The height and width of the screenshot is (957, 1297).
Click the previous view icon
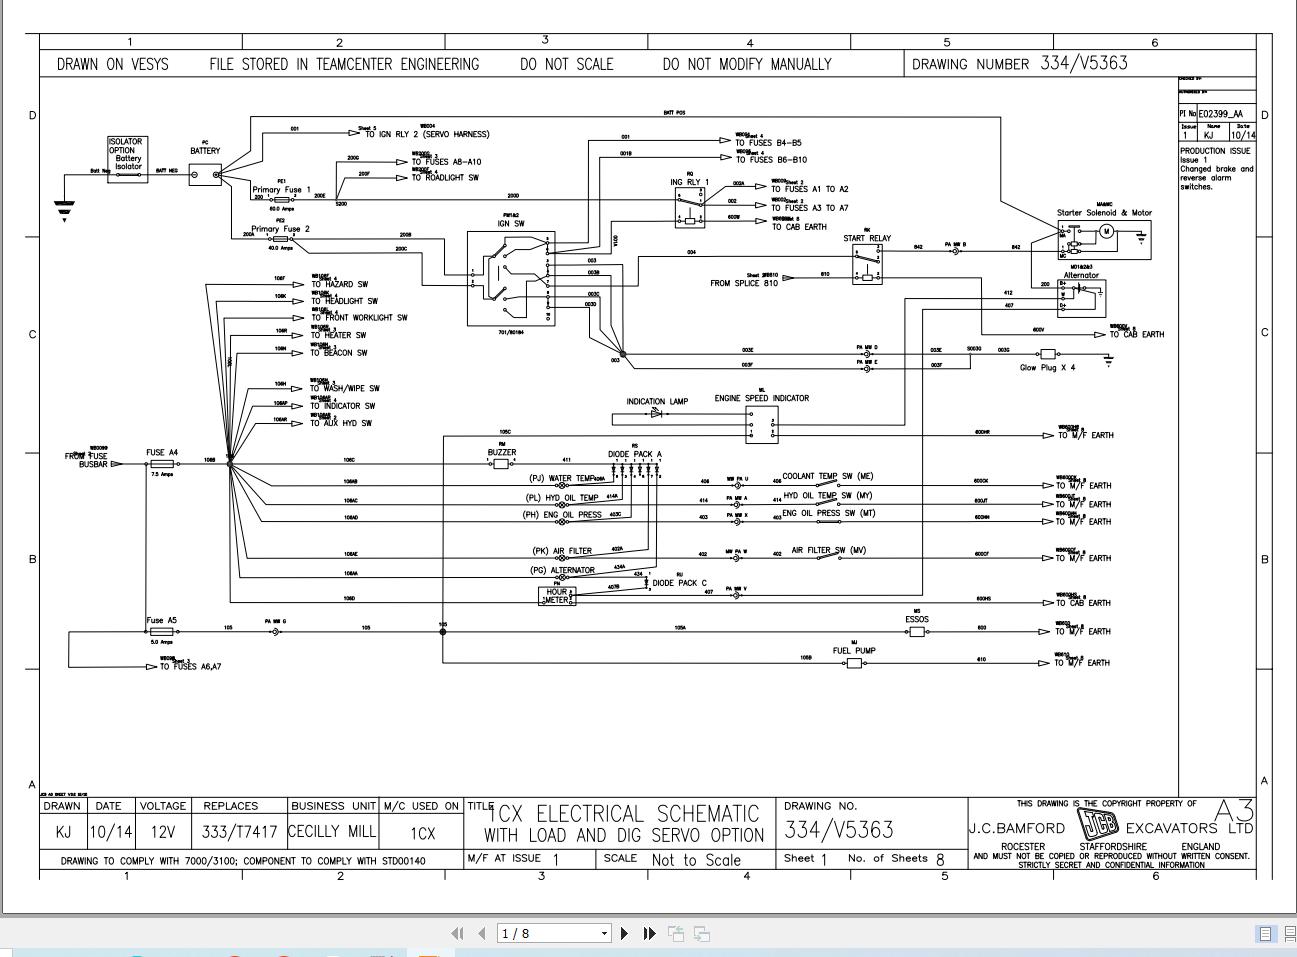676,933
